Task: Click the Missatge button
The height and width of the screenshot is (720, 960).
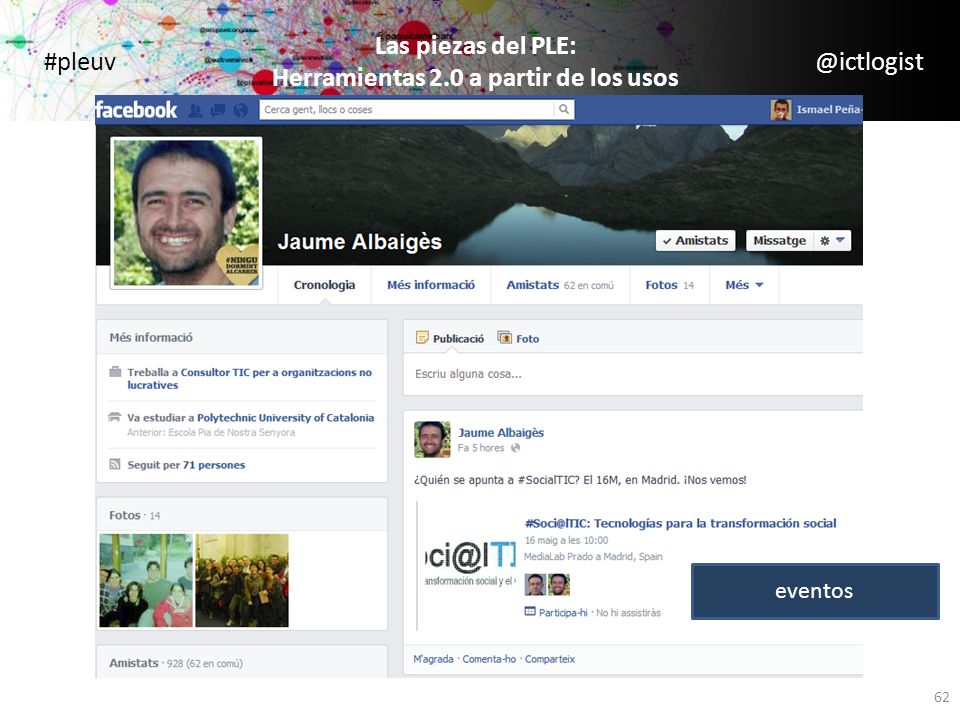Action: point(779,241)
